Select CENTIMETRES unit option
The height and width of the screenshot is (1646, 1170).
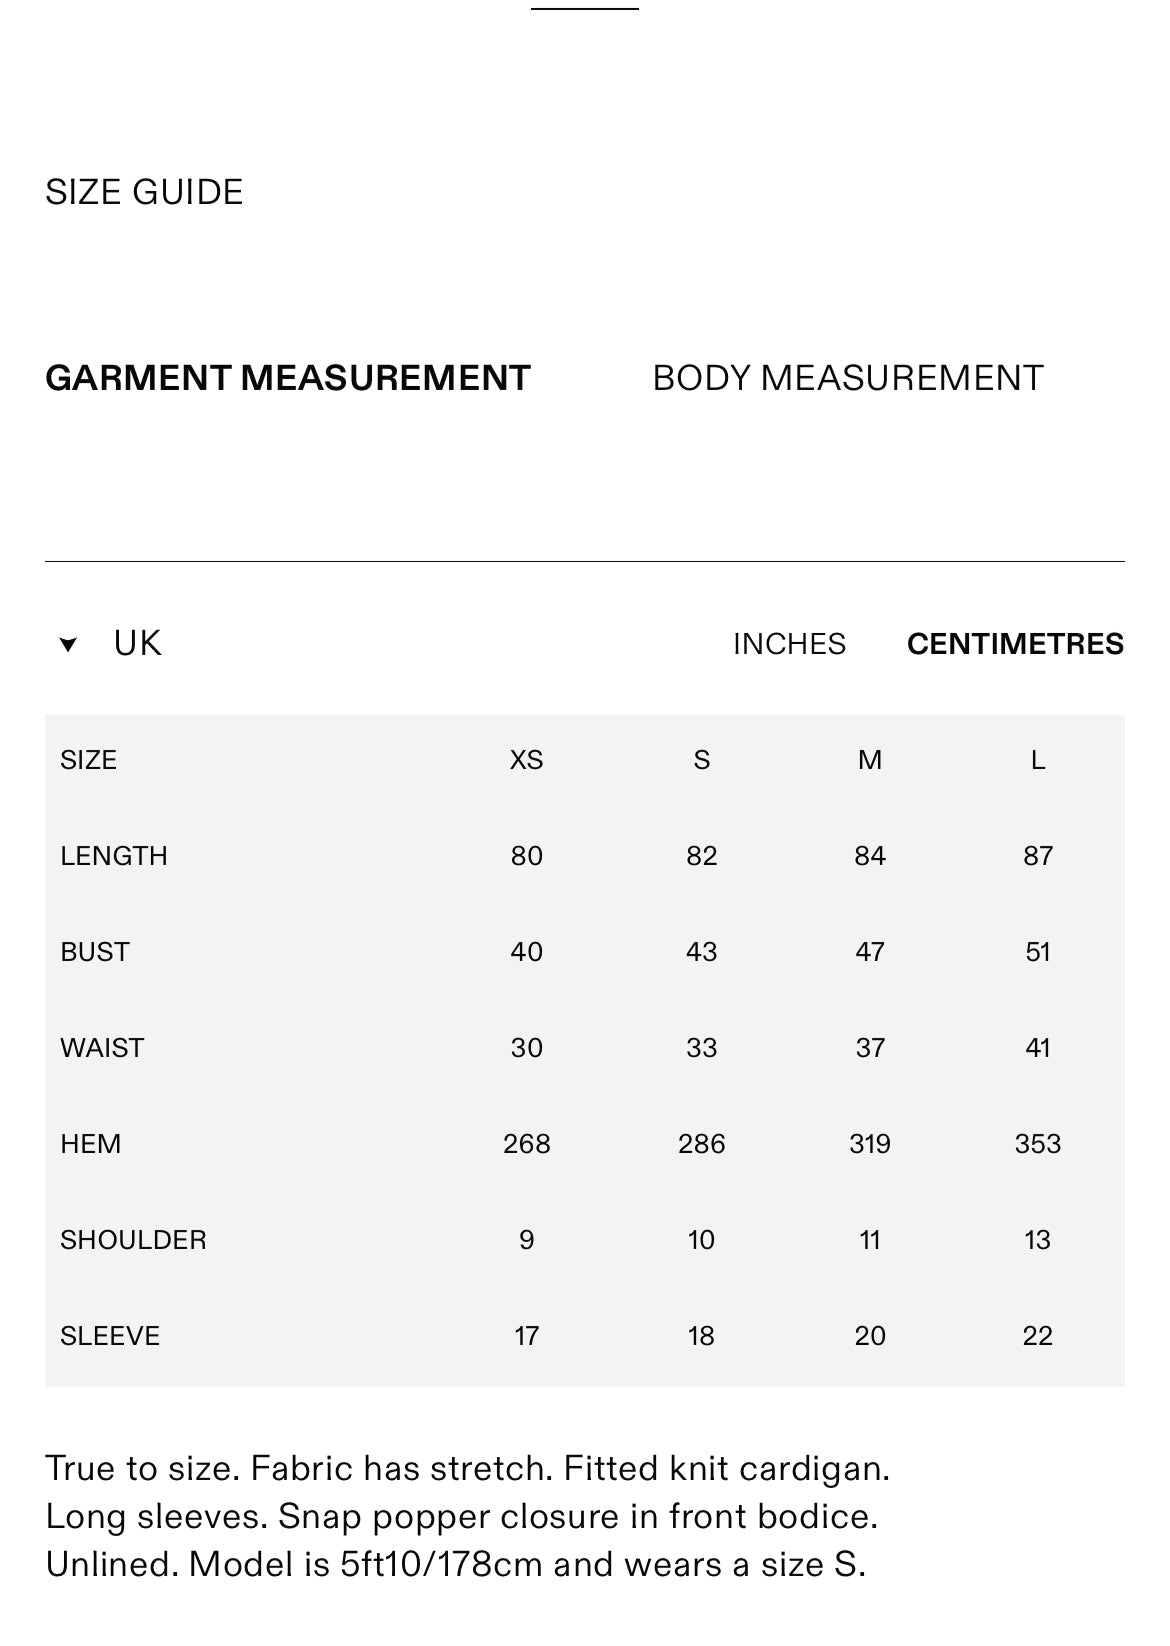pos(1015,644)
